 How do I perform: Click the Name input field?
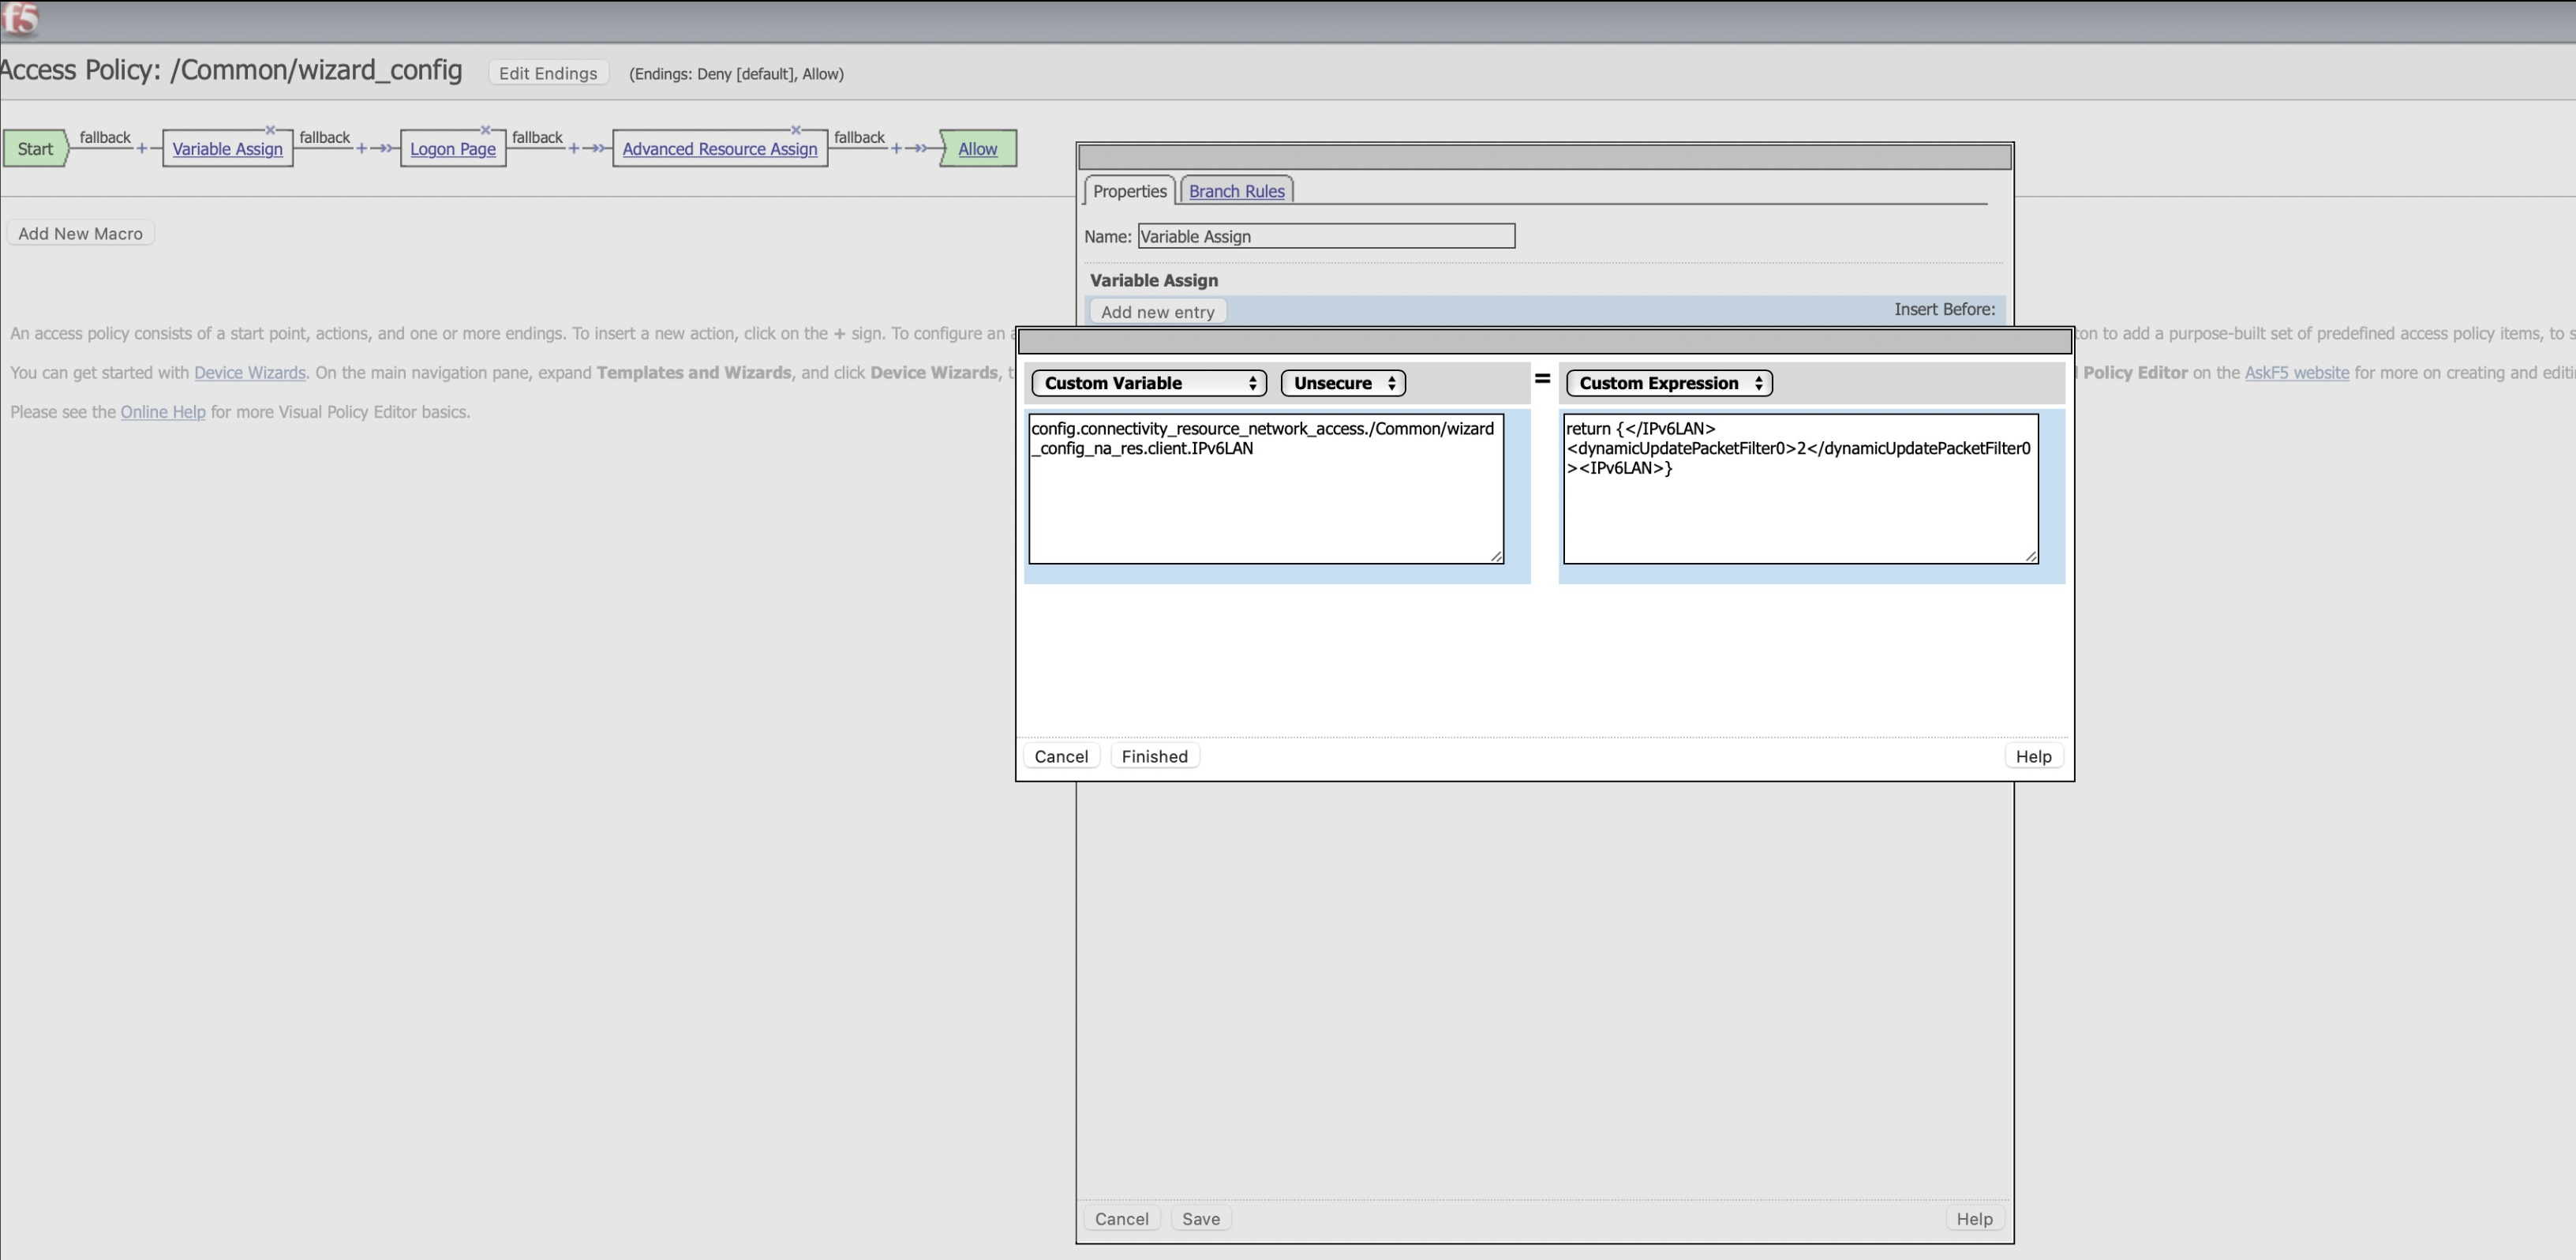[x=1326, y=236]
